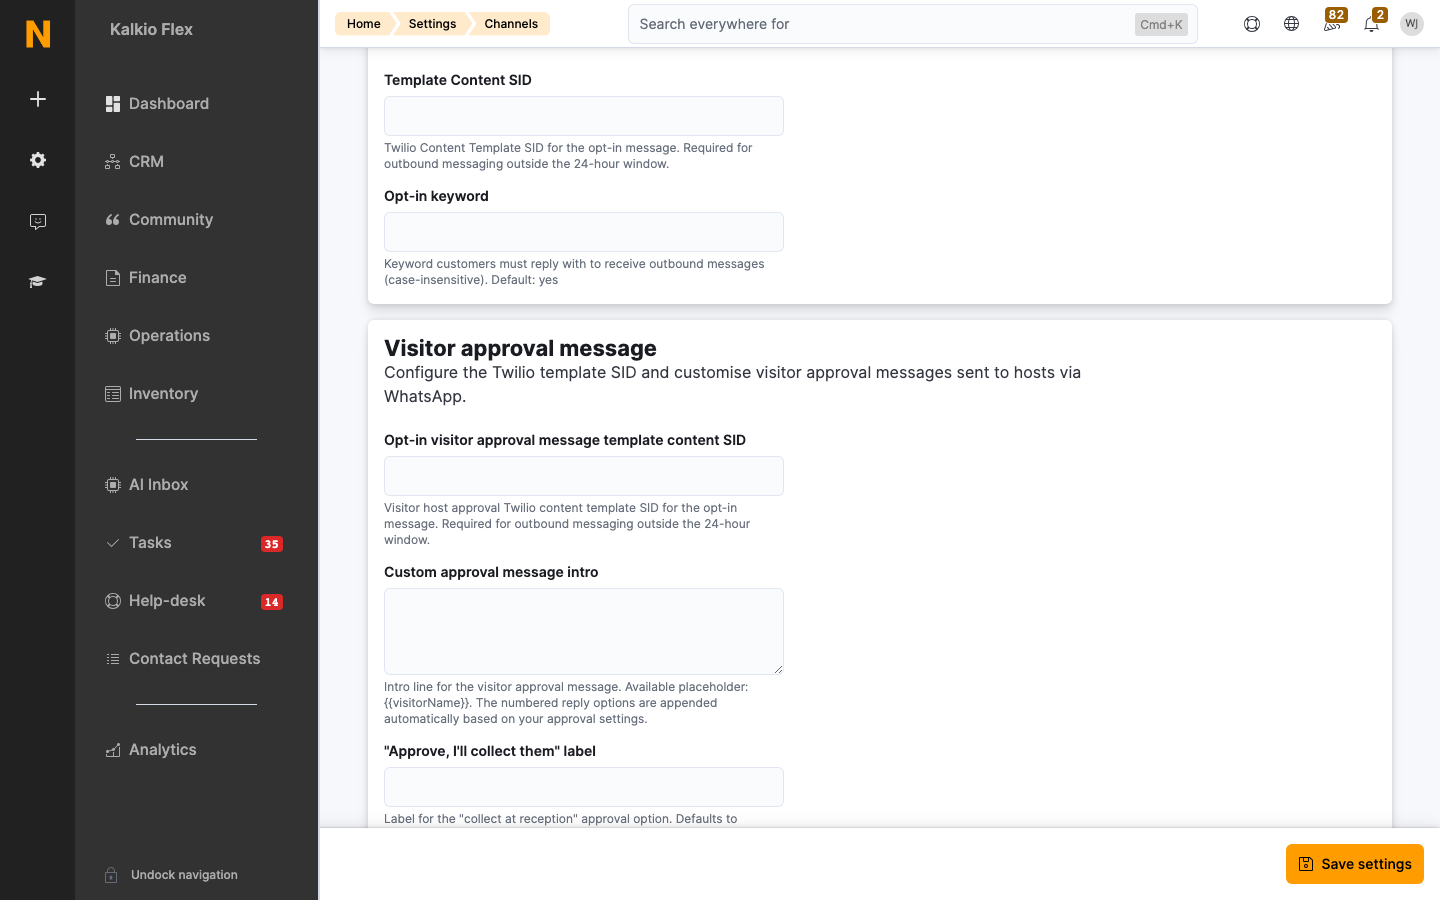The height and width of the screenshot is (900, 1440).
Task: Click the Undock navigation lock icon
Action: pyautogui.click(x=111, y=875)
